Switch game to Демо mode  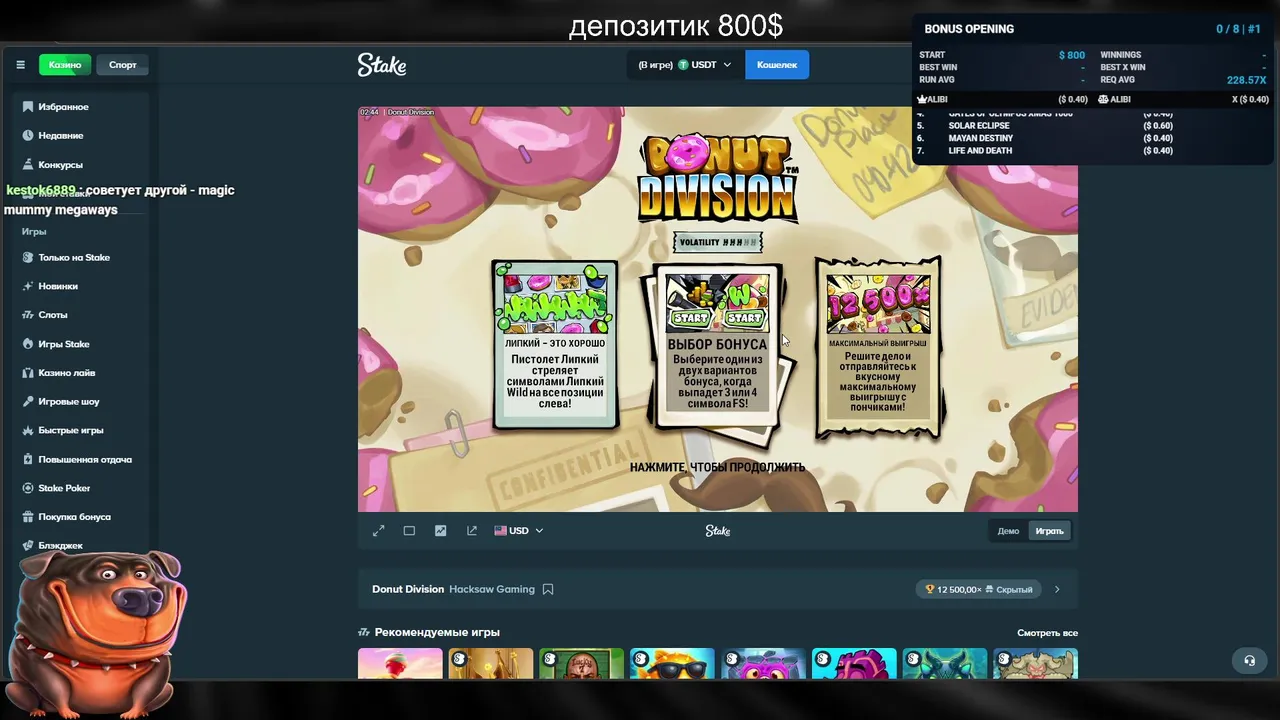1008,531
